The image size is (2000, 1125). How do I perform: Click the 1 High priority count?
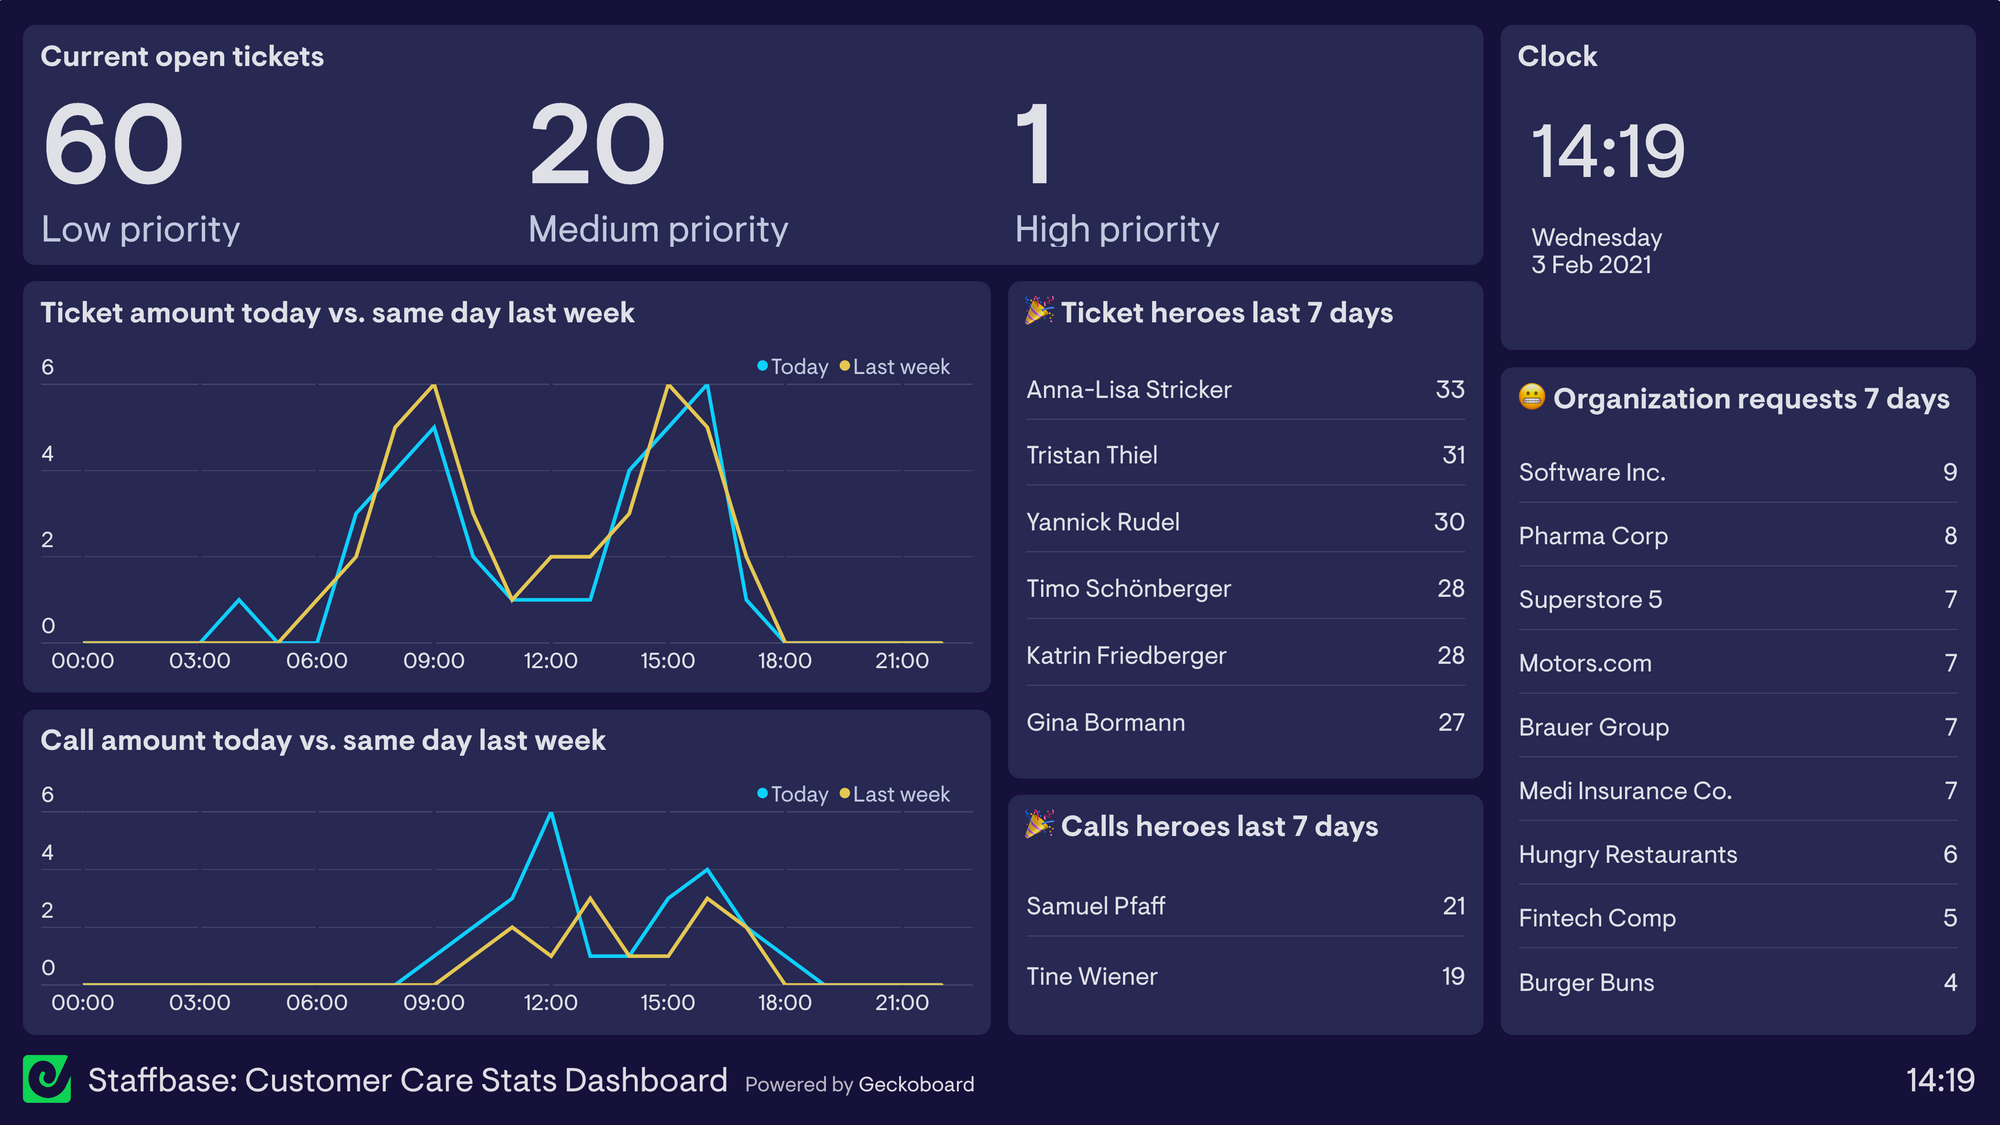tap(1034, 145)
